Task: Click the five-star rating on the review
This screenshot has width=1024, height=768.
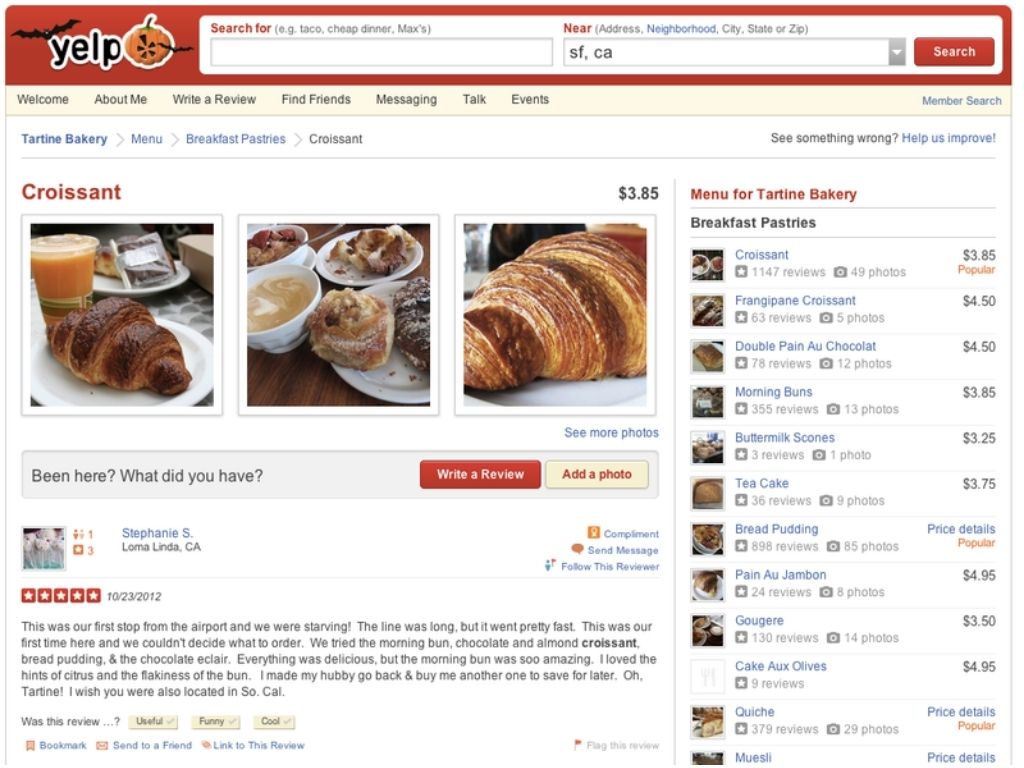Action: coord(61,596)
